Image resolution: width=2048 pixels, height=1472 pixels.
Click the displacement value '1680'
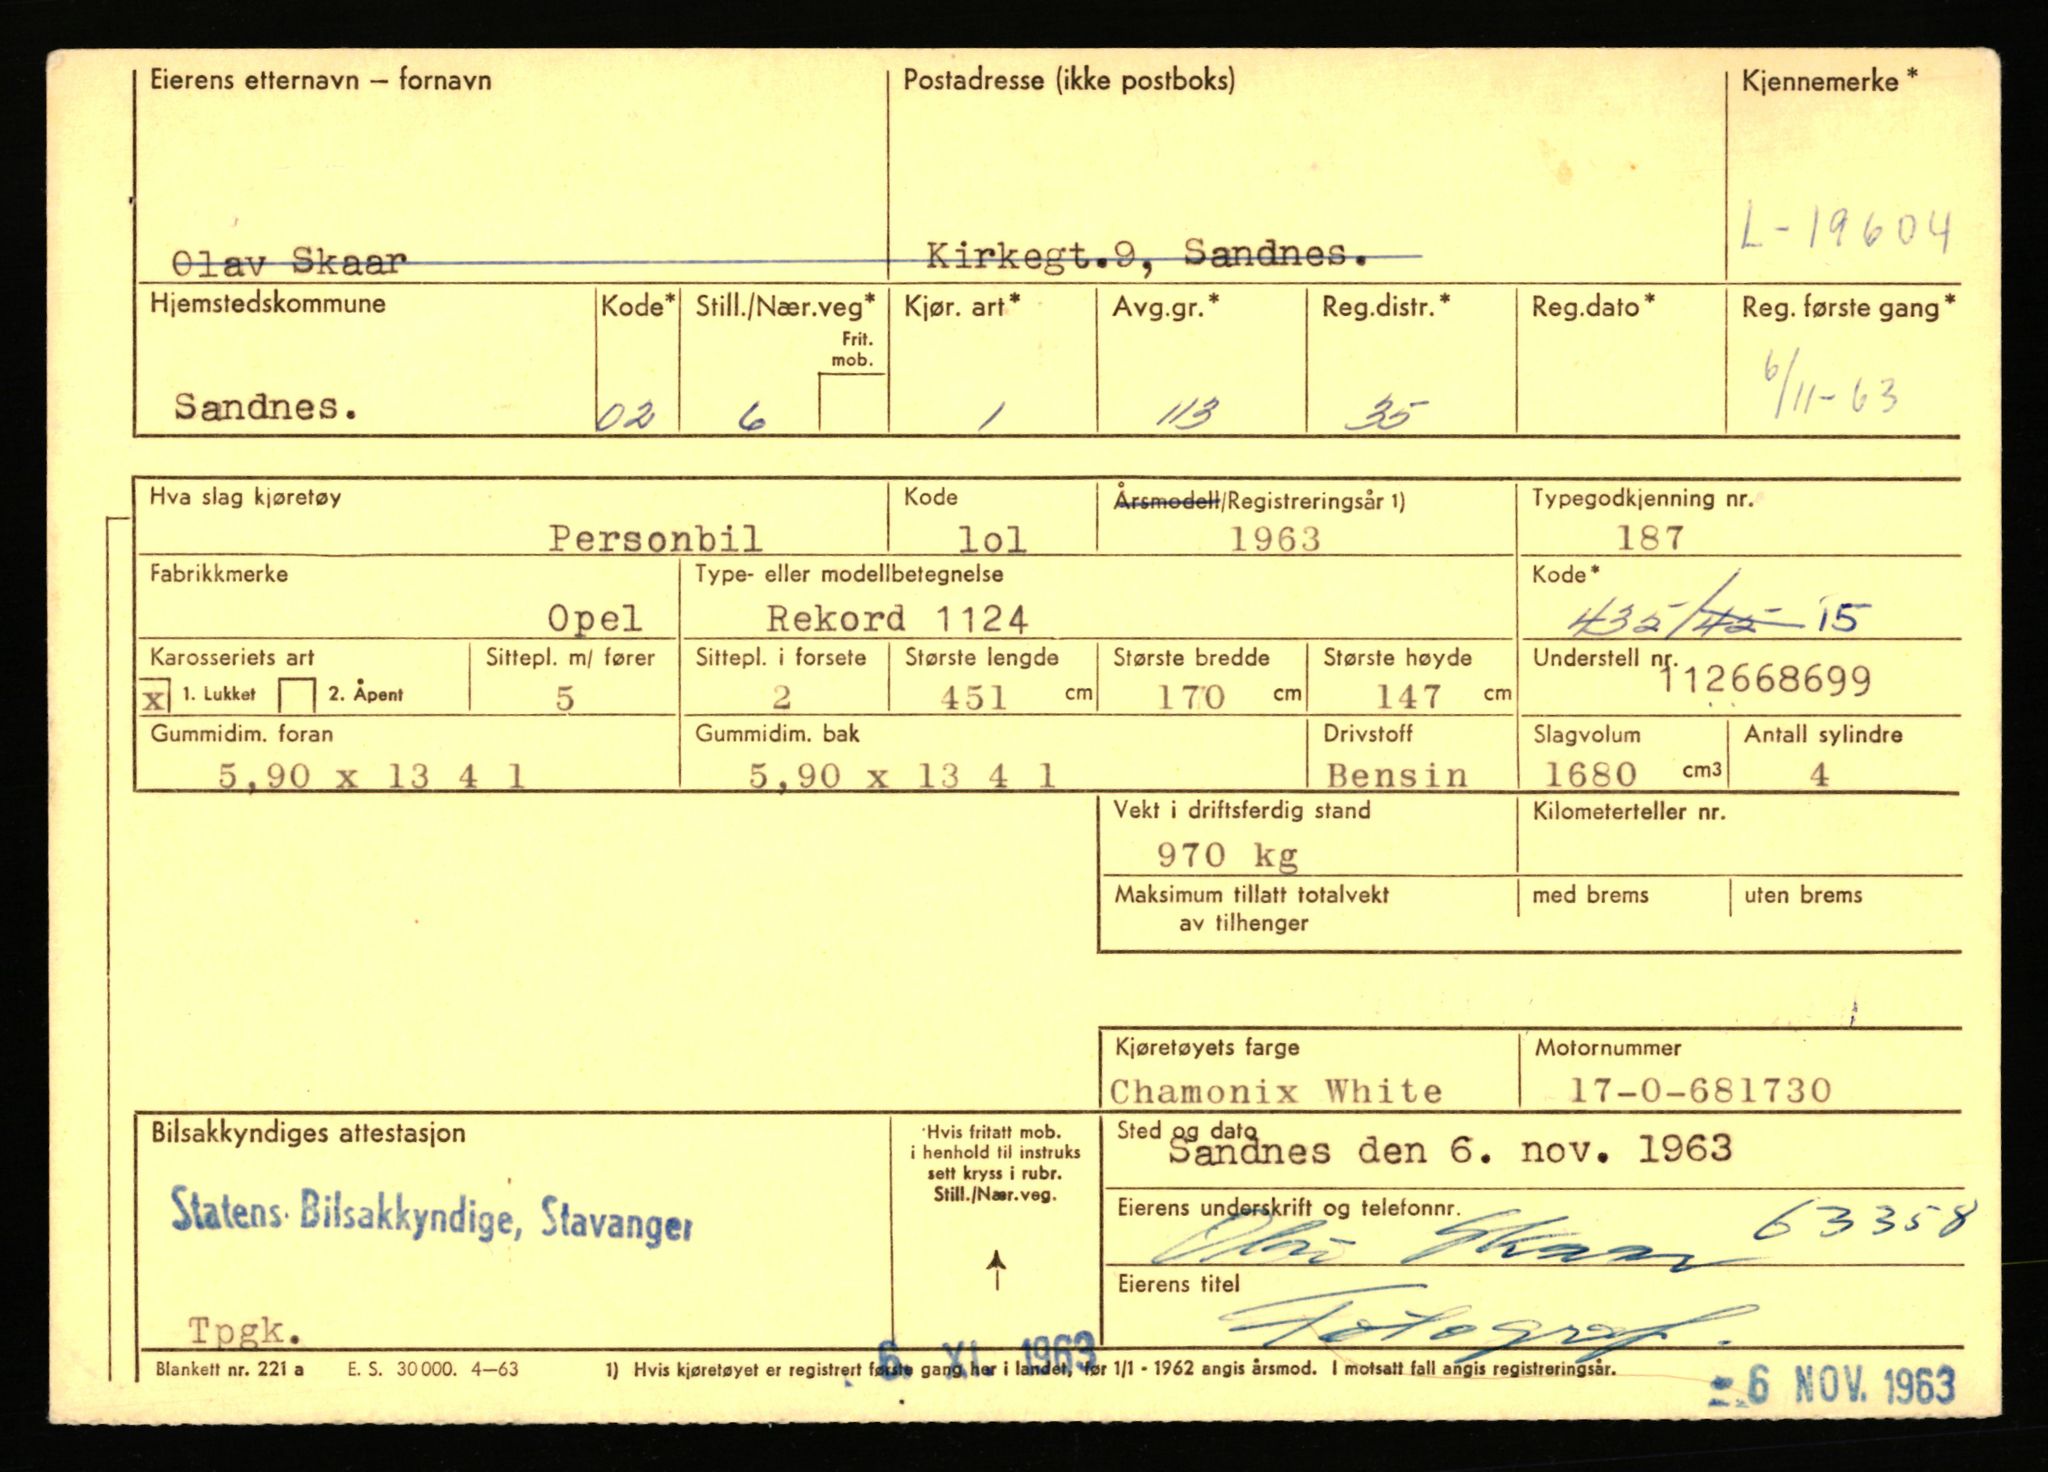pos(1590,774)
